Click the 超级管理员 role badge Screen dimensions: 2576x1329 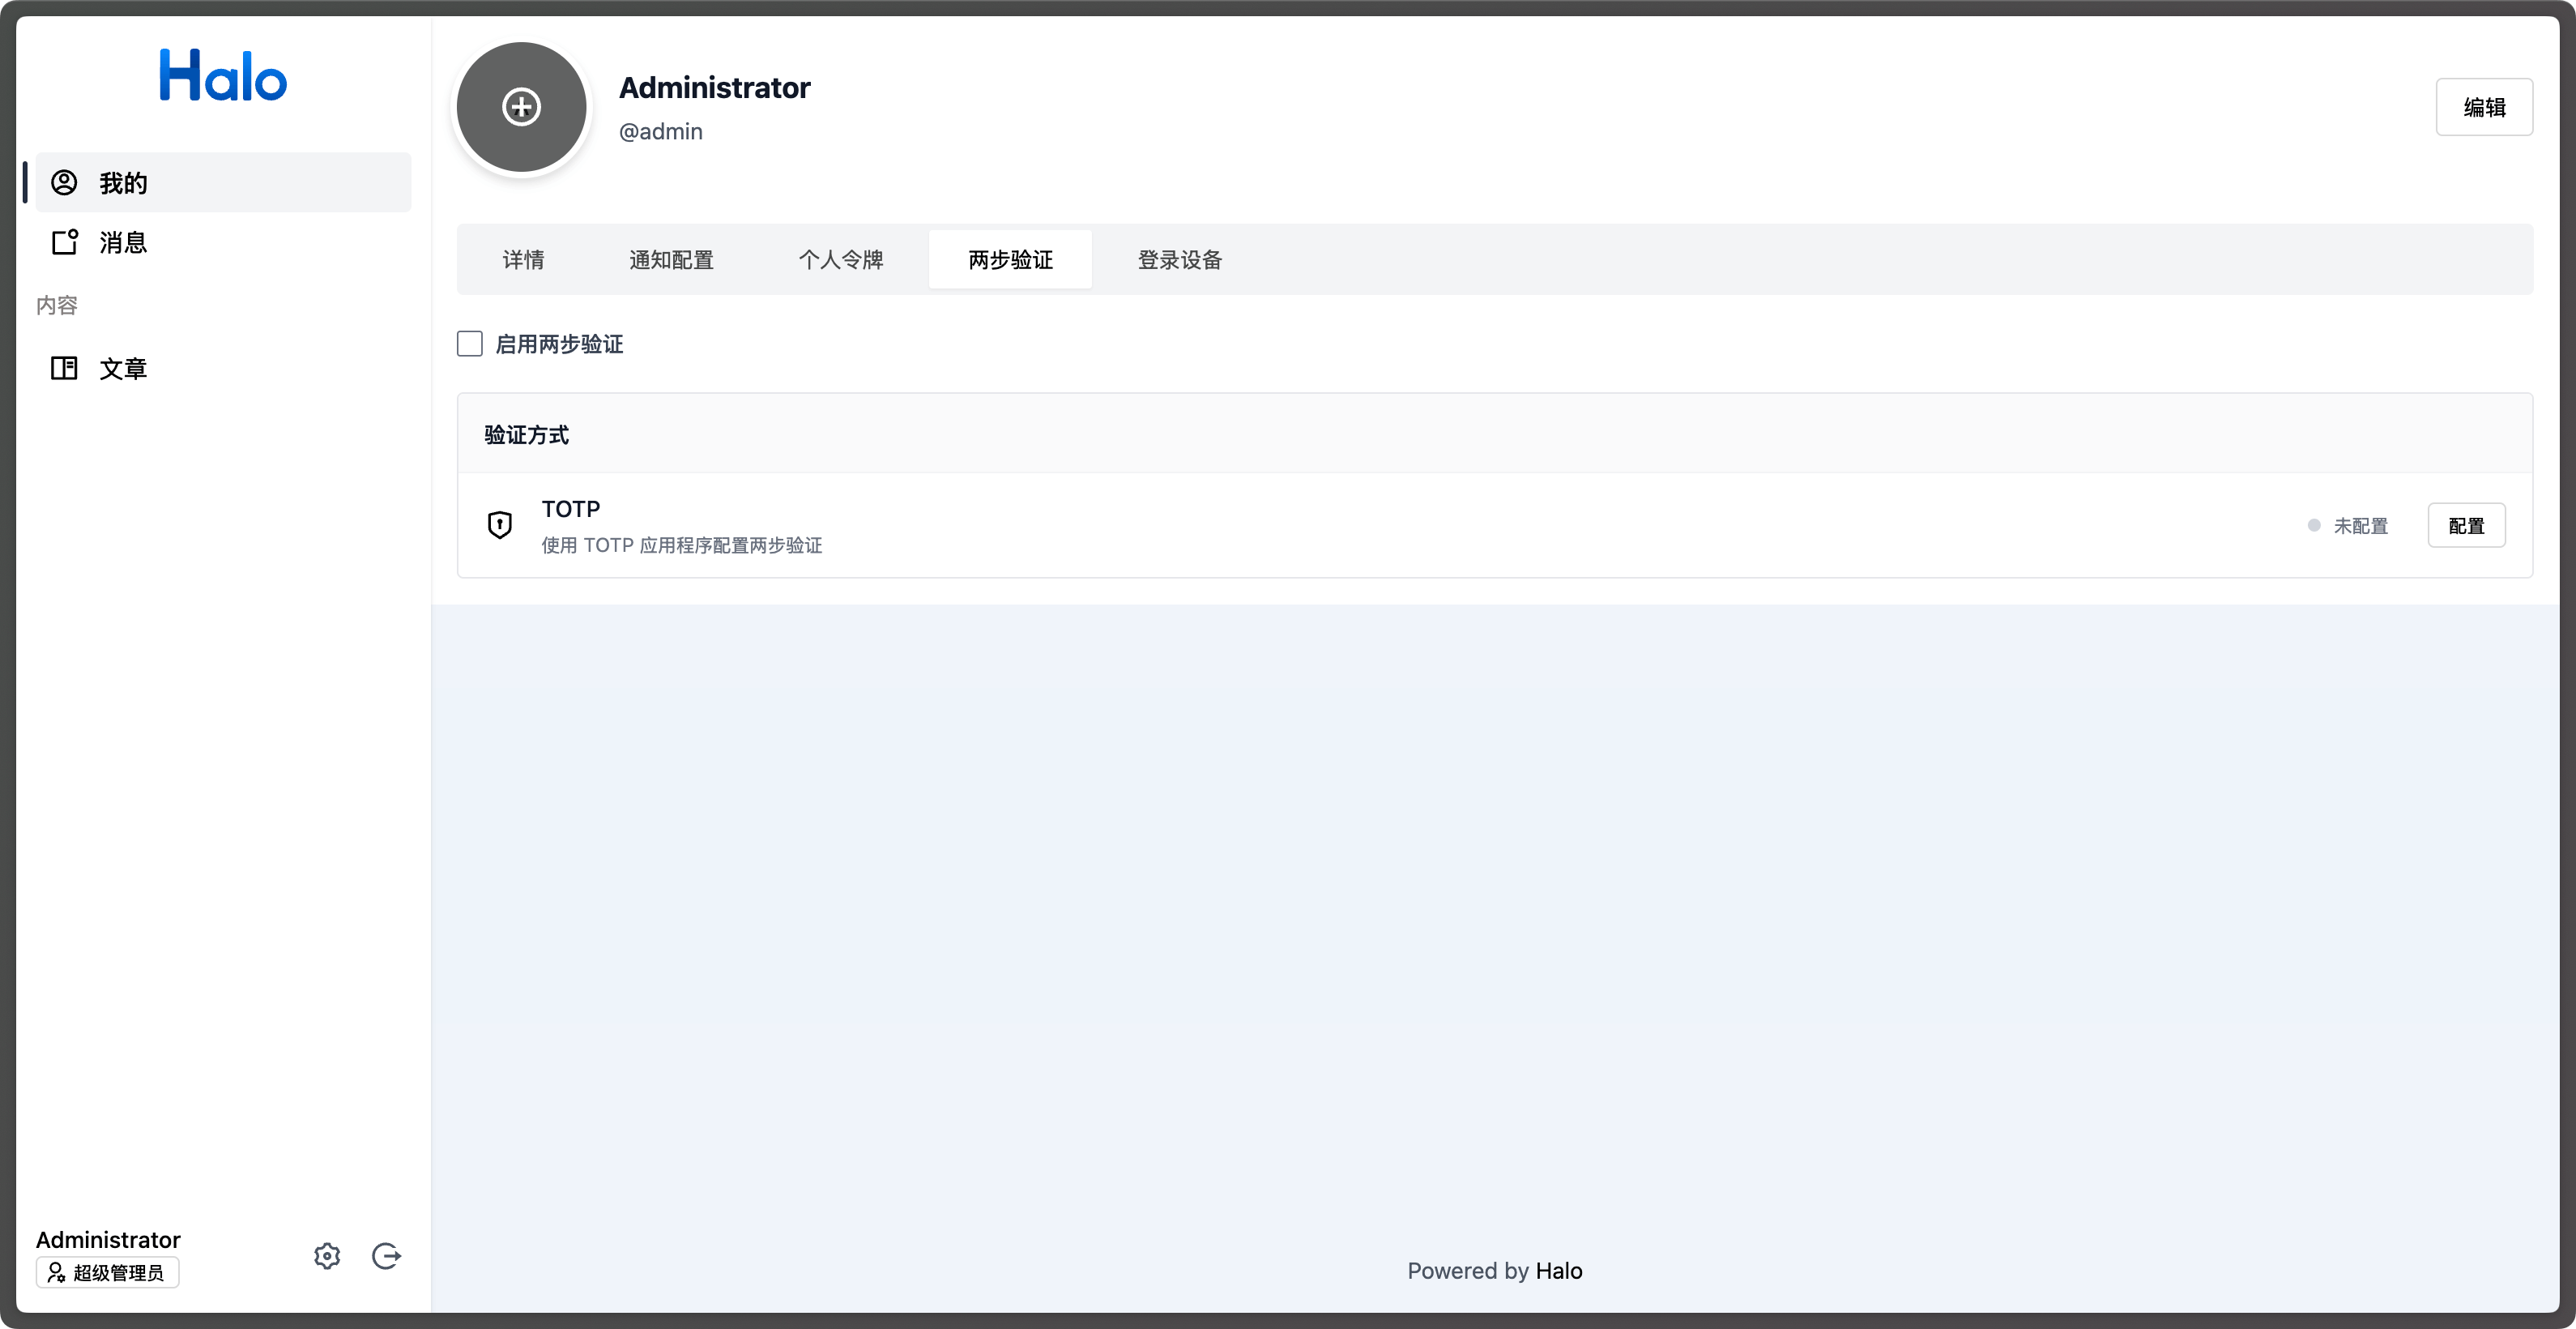tap(108, 1273)
